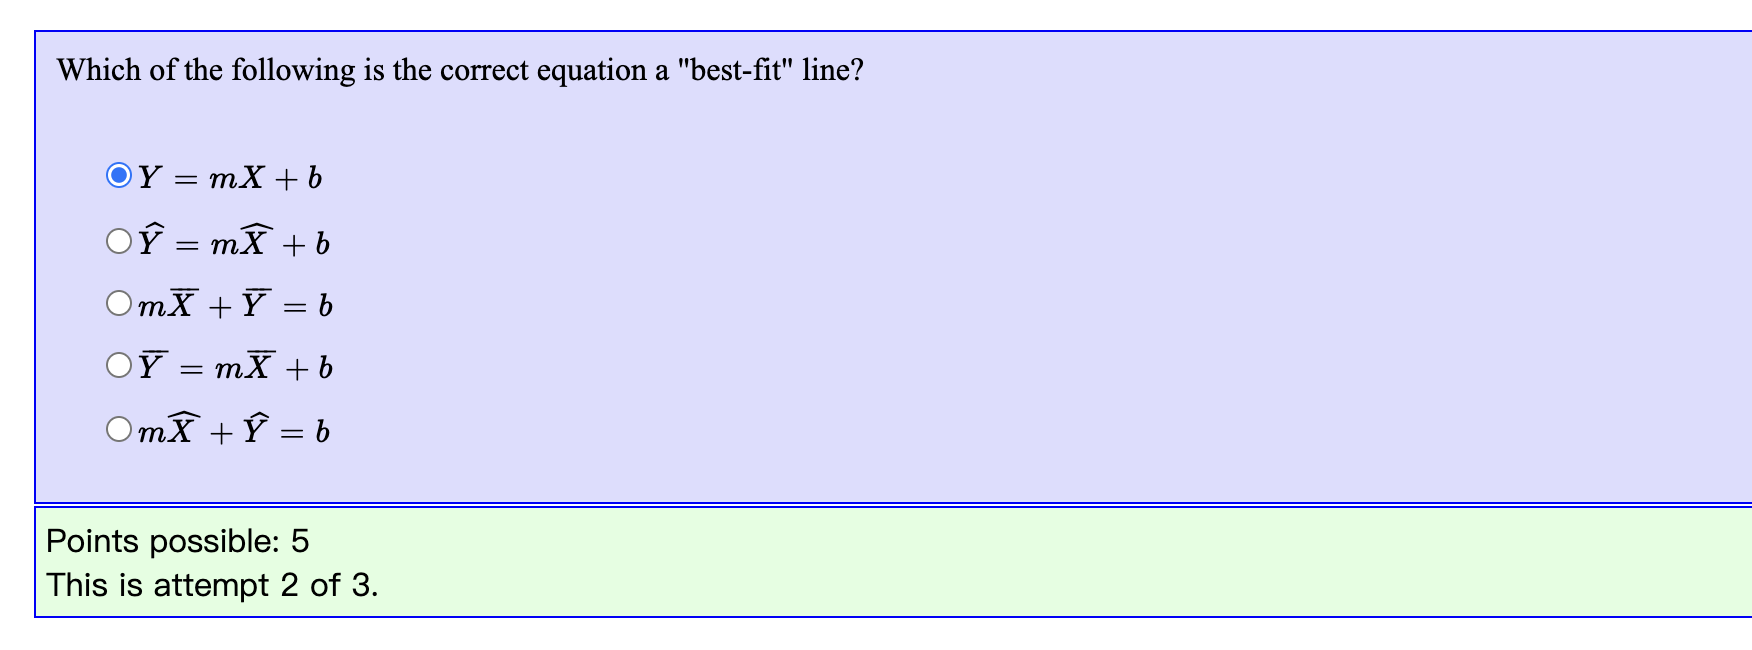Click the best-fit line question text
This screenshot has width=1752, height=650.
click(461, 70)
